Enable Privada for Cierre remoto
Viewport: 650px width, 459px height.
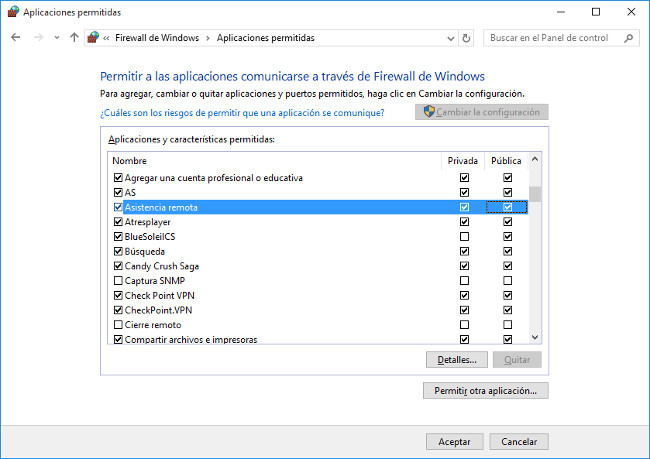[464, 325]
